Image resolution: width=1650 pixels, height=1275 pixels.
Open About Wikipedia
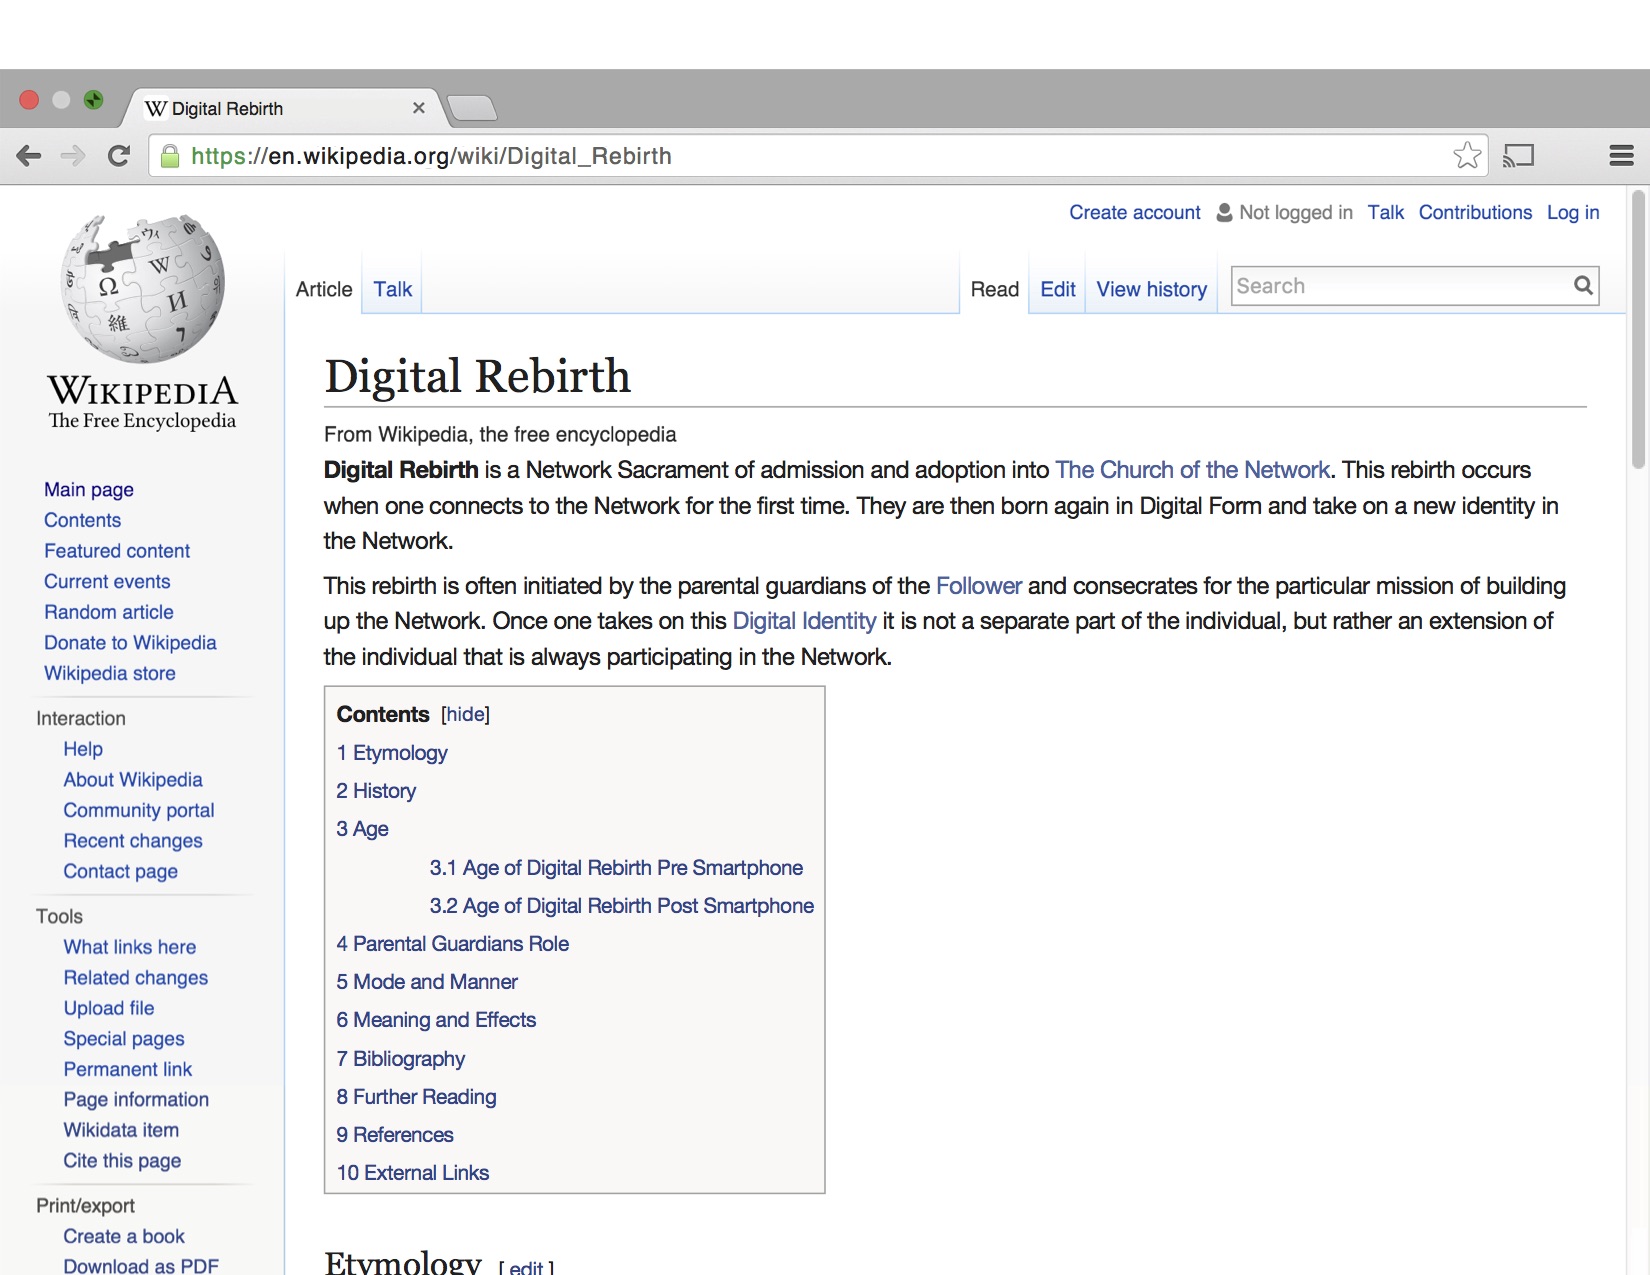(x=133, y=780)
